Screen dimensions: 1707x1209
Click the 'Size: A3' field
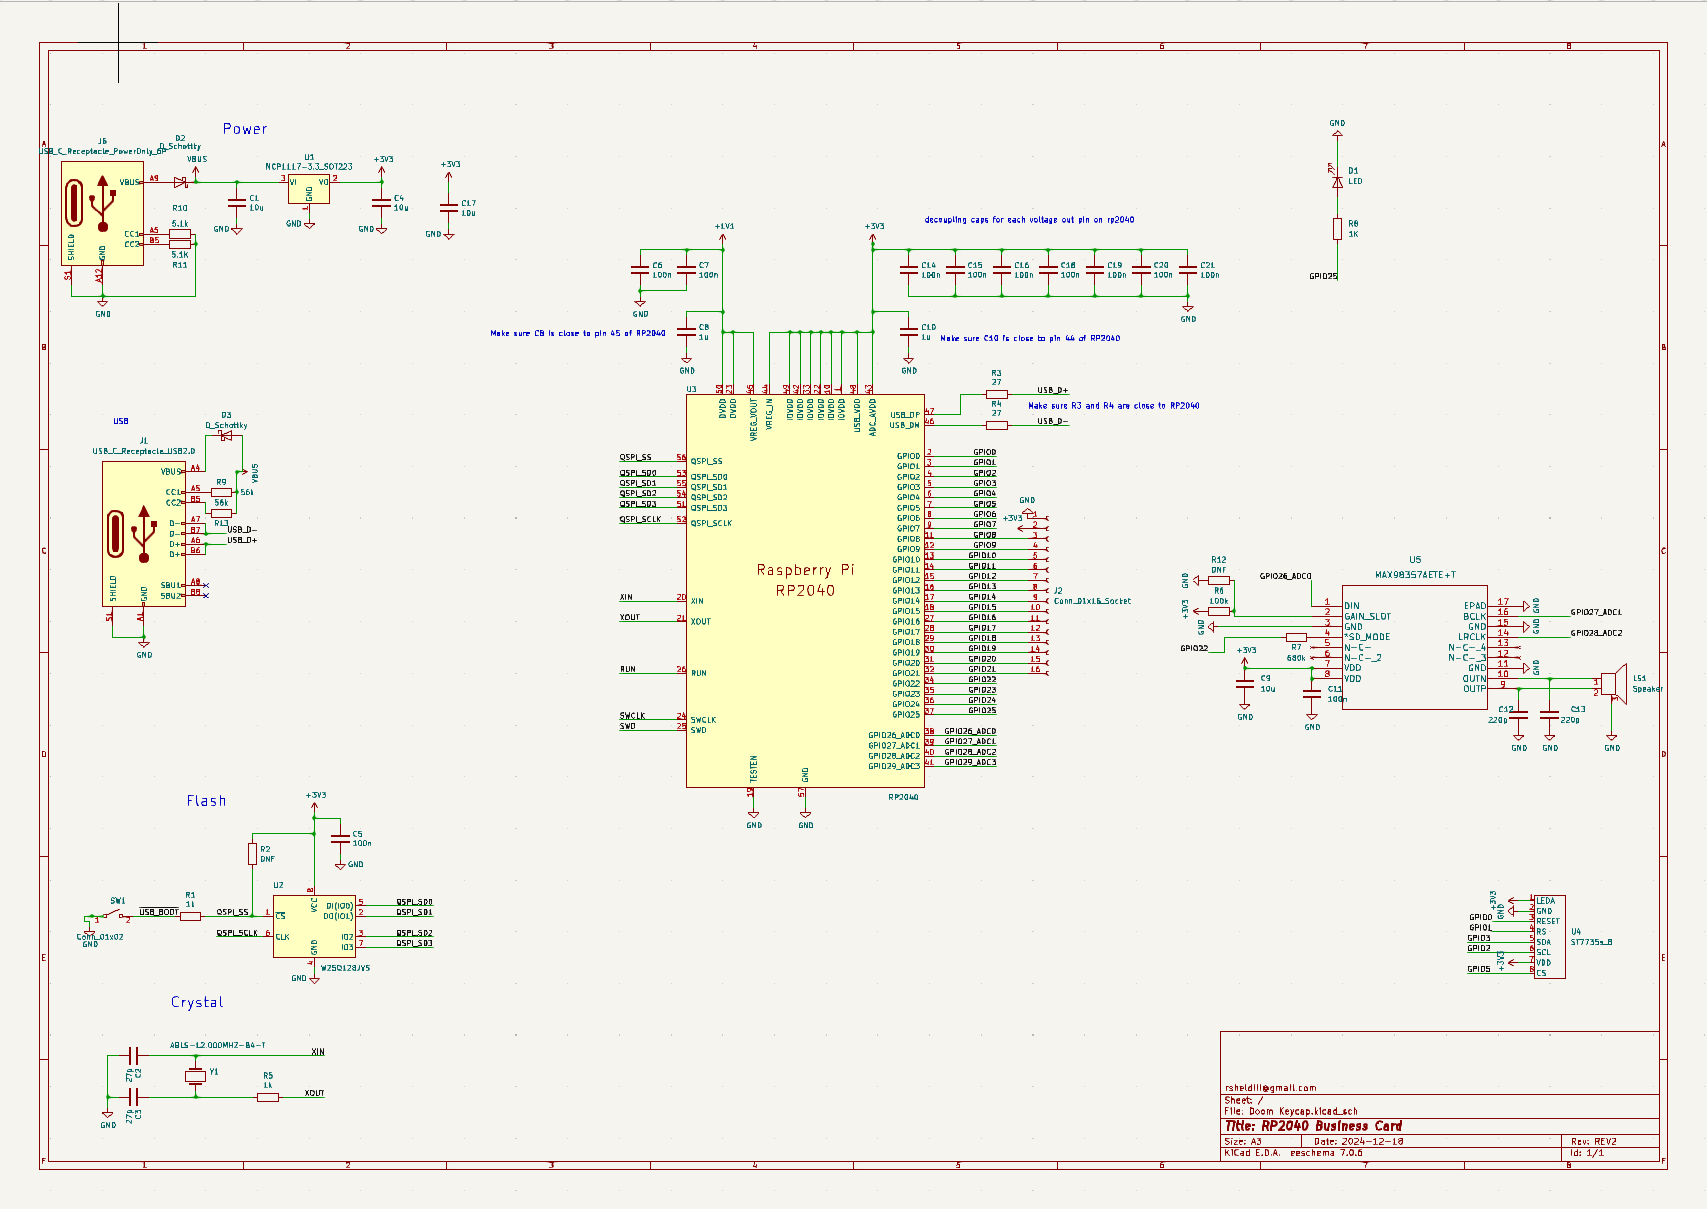click(x=1243, y=1141)
